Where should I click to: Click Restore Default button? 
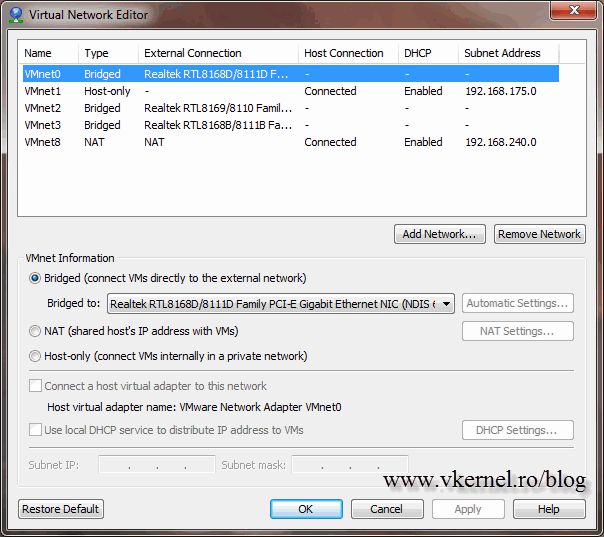(61, 509)
